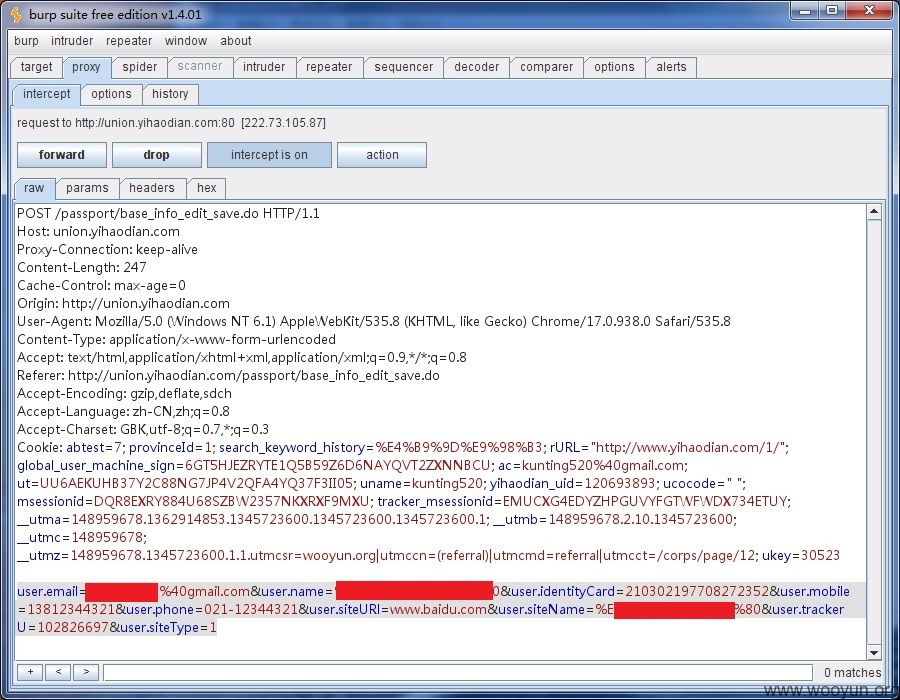Open the burp menu

point(26,41)
